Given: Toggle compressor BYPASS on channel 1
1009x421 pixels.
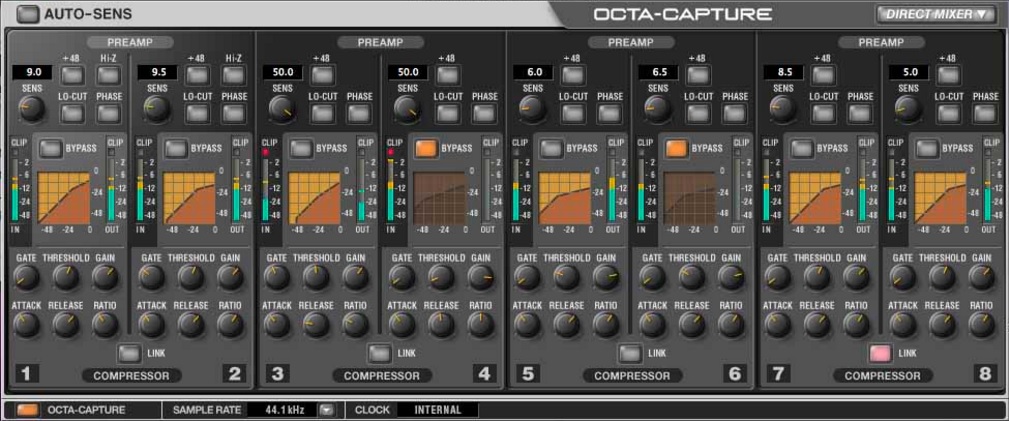Looking at the screenshot, I should pos(51,148).
